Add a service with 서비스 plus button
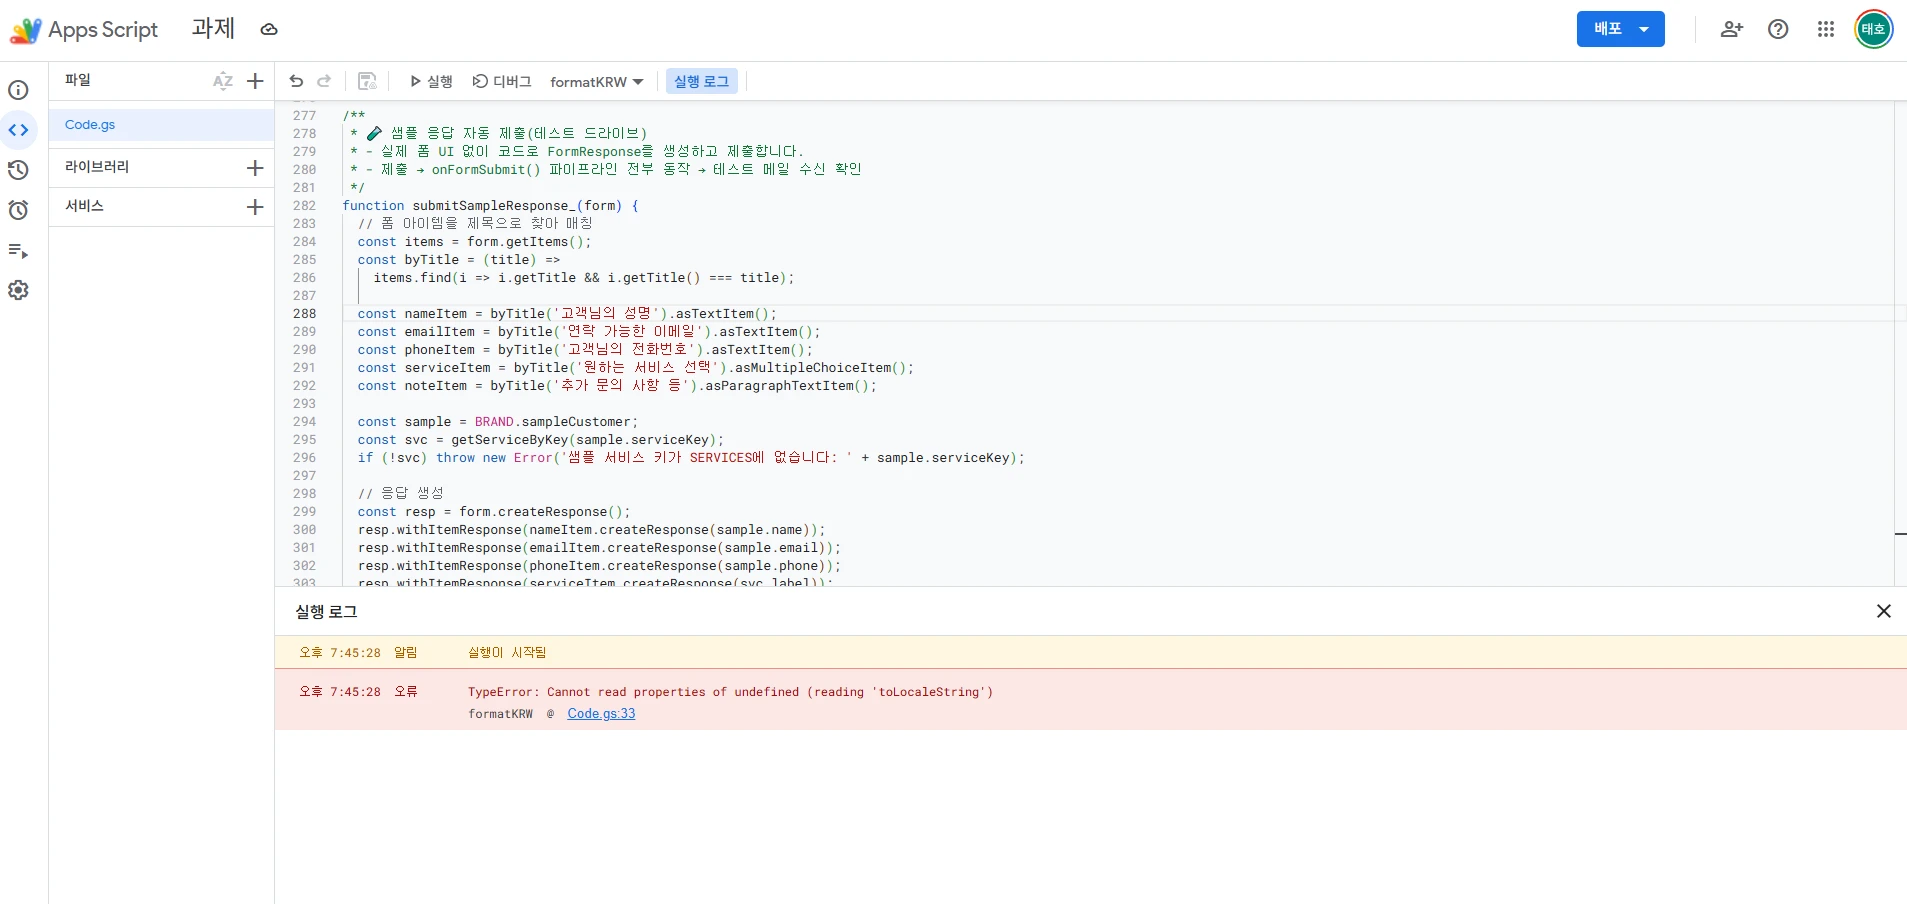This screenshot has height=904, width=1907. (255, 207)
